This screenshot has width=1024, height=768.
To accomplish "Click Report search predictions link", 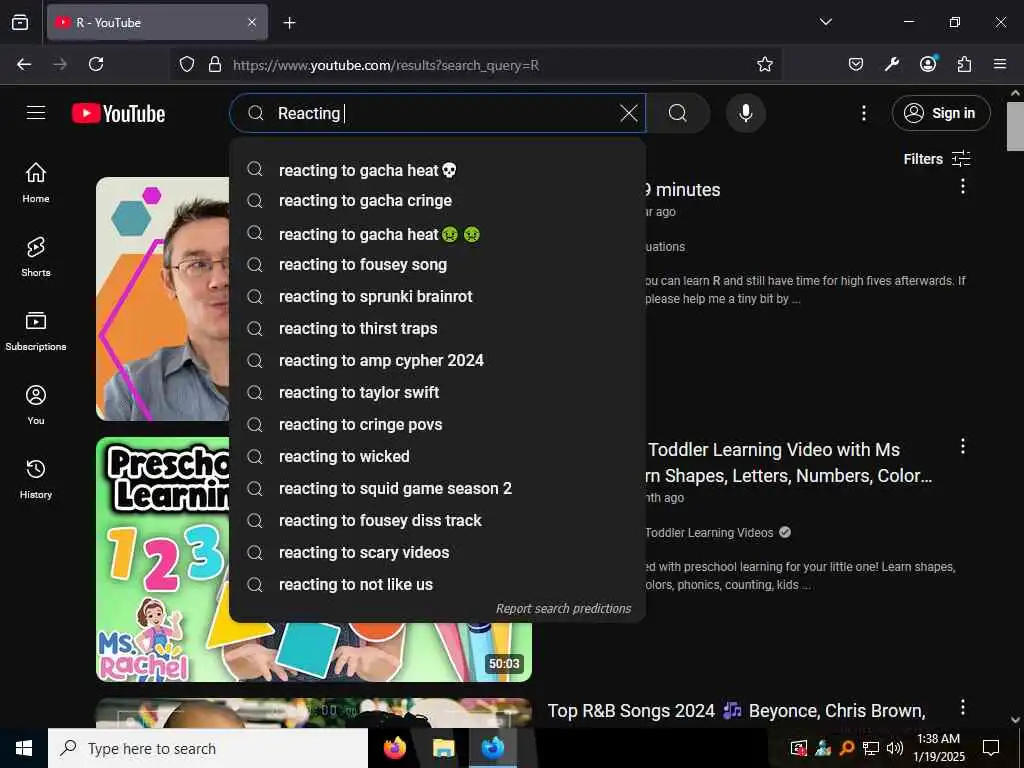I will point(563,609).
